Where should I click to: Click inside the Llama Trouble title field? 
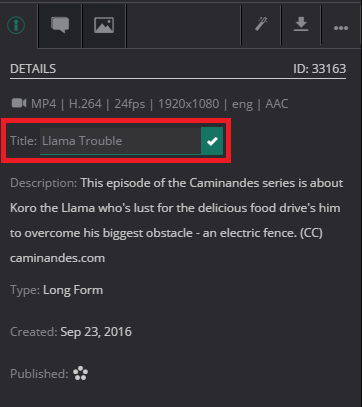(120, 141)
